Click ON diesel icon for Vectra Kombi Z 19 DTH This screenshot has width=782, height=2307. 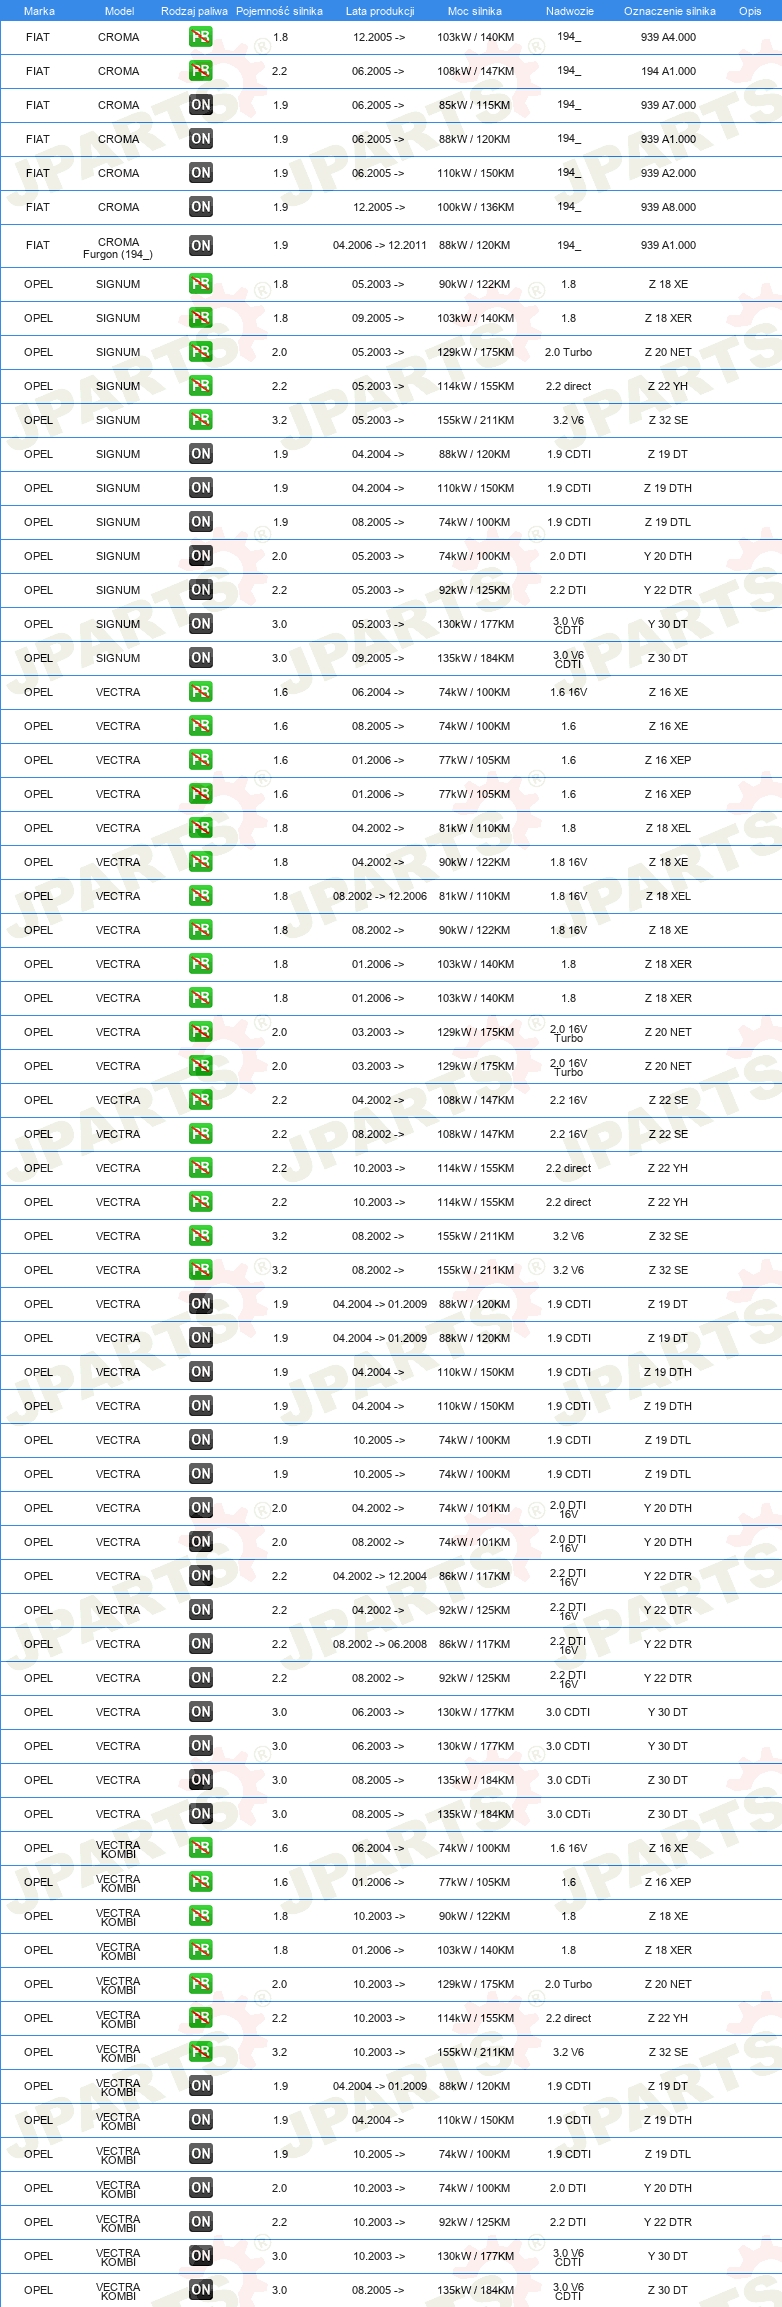(201, 2120)
